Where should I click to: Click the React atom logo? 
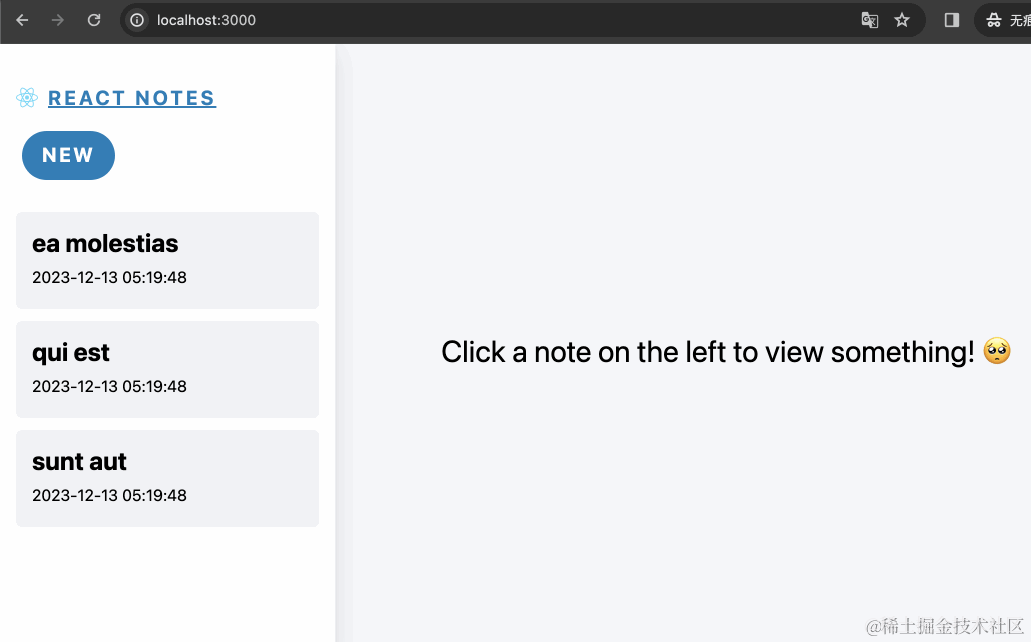(x=27, y=98)
